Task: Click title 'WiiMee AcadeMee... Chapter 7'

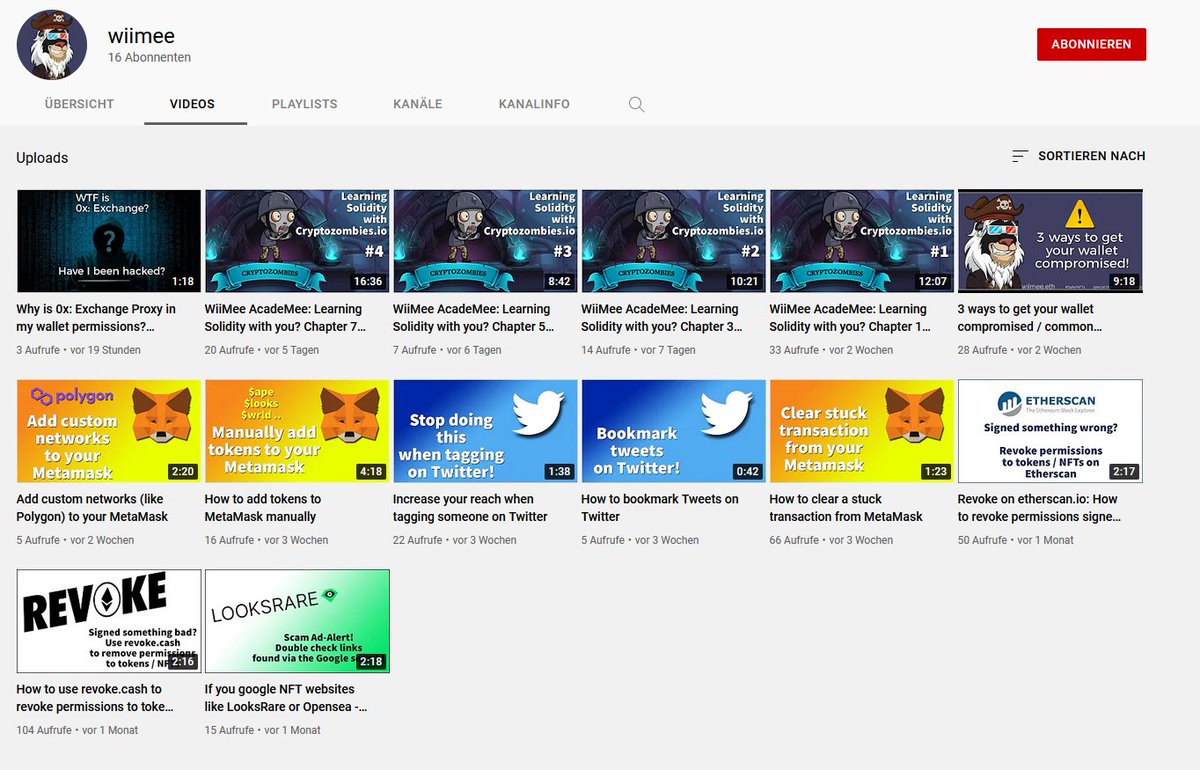Action: (285, 318)
